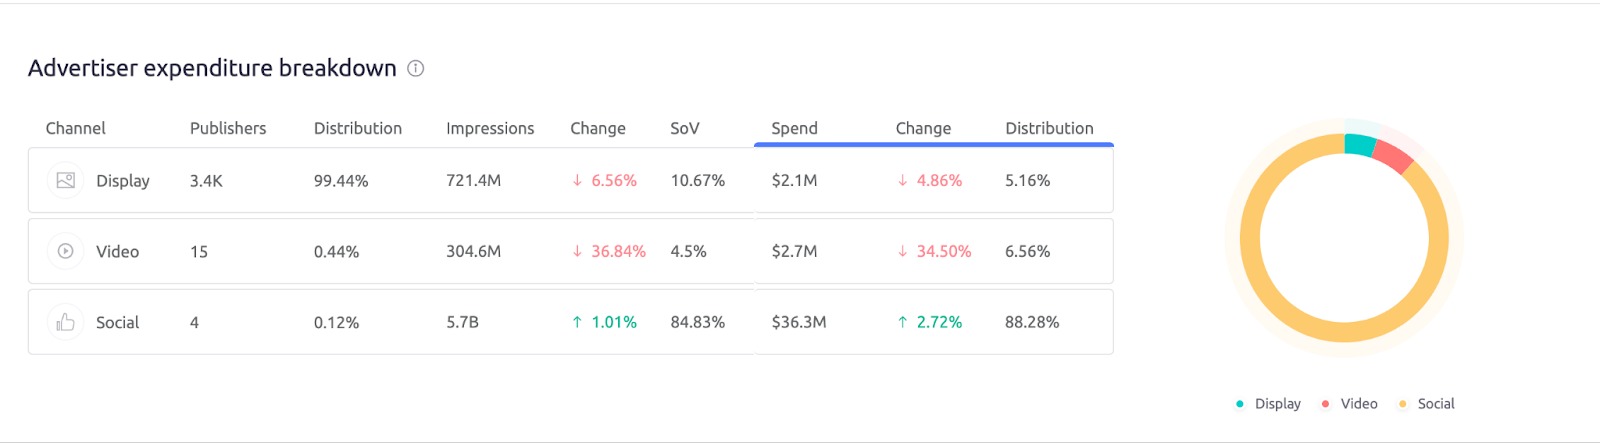Image resolution: width=1600 pixels, height=443 pixels.
Task: Click the Social channel thumbs-up icon
Action: pos(65,322)
